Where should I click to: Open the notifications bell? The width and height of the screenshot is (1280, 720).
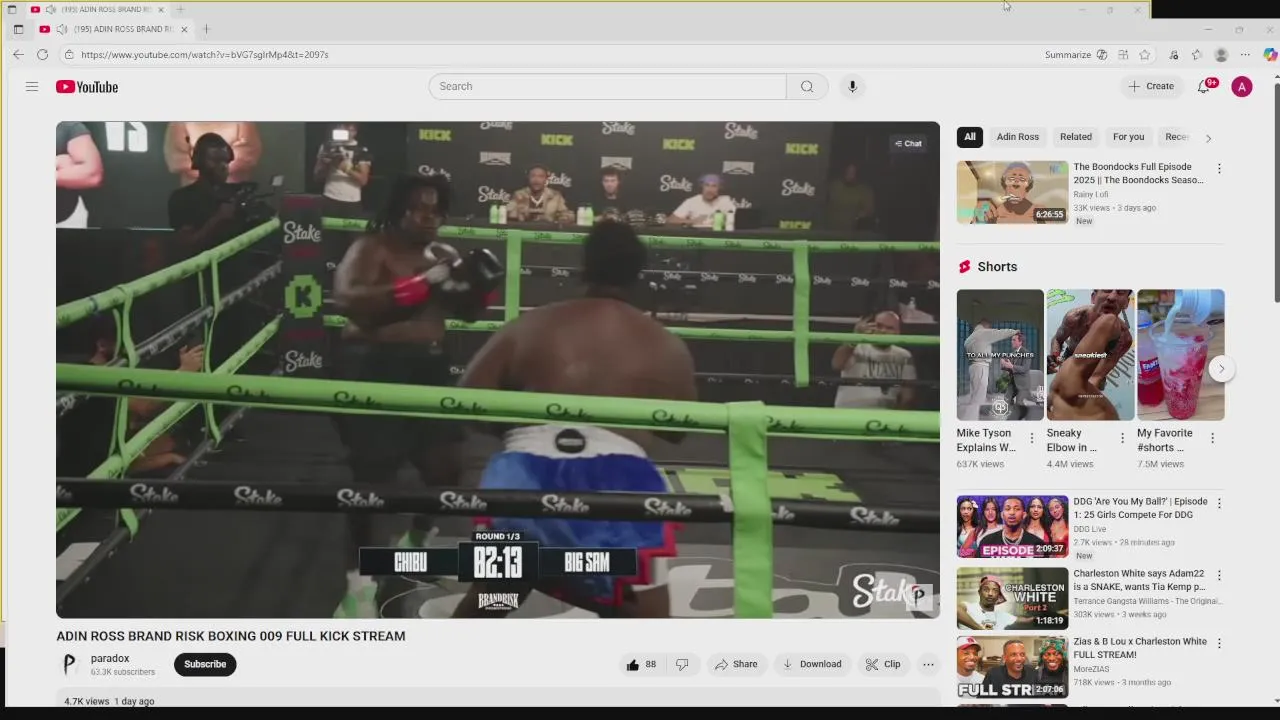click(1204, 87)
